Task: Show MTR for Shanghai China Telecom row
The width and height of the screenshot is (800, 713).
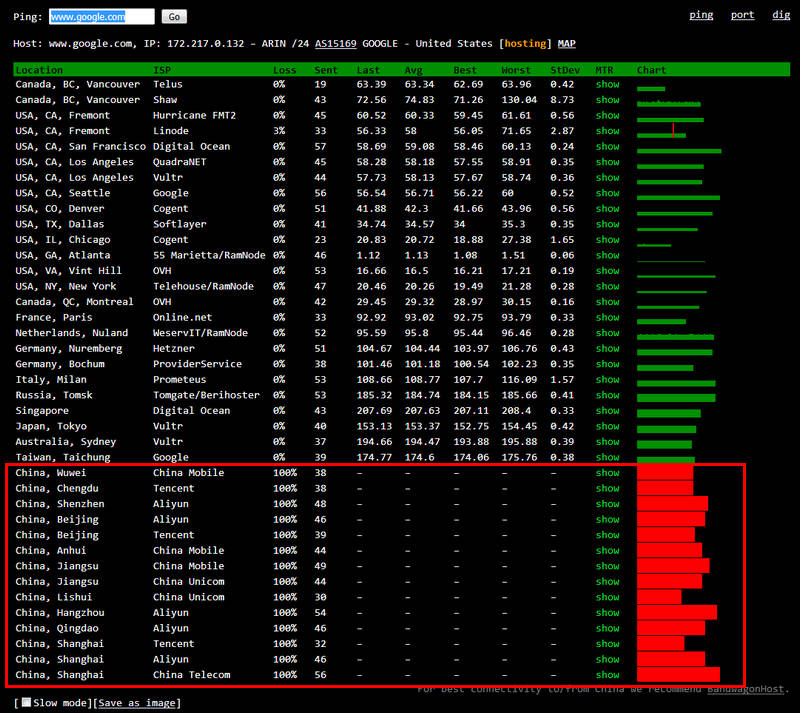Action: [607, 675]
